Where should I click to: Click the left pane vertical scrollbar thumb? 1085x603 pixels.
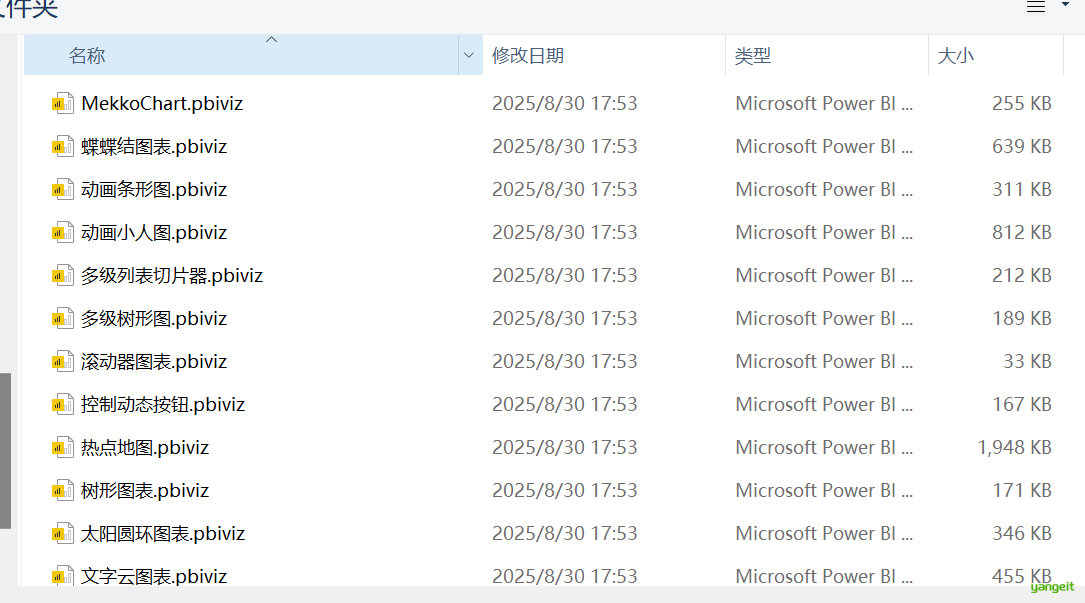[x=5, y=450]
